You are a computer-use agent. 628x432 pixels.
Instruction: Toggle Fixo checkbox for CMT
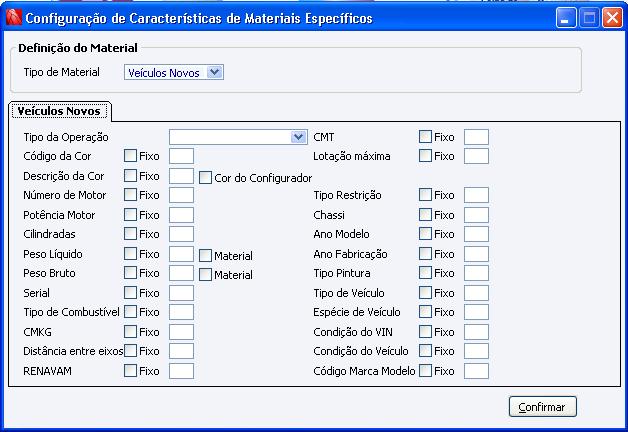pos(425,137)
